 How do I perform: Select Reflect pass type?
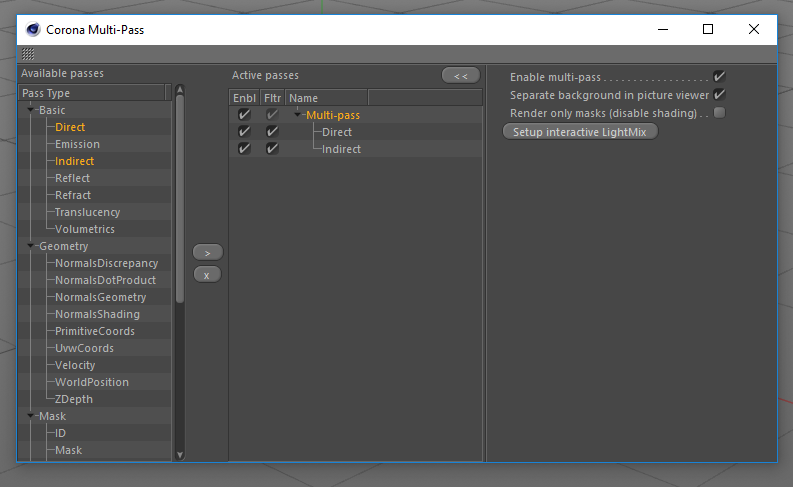(72, 178)
